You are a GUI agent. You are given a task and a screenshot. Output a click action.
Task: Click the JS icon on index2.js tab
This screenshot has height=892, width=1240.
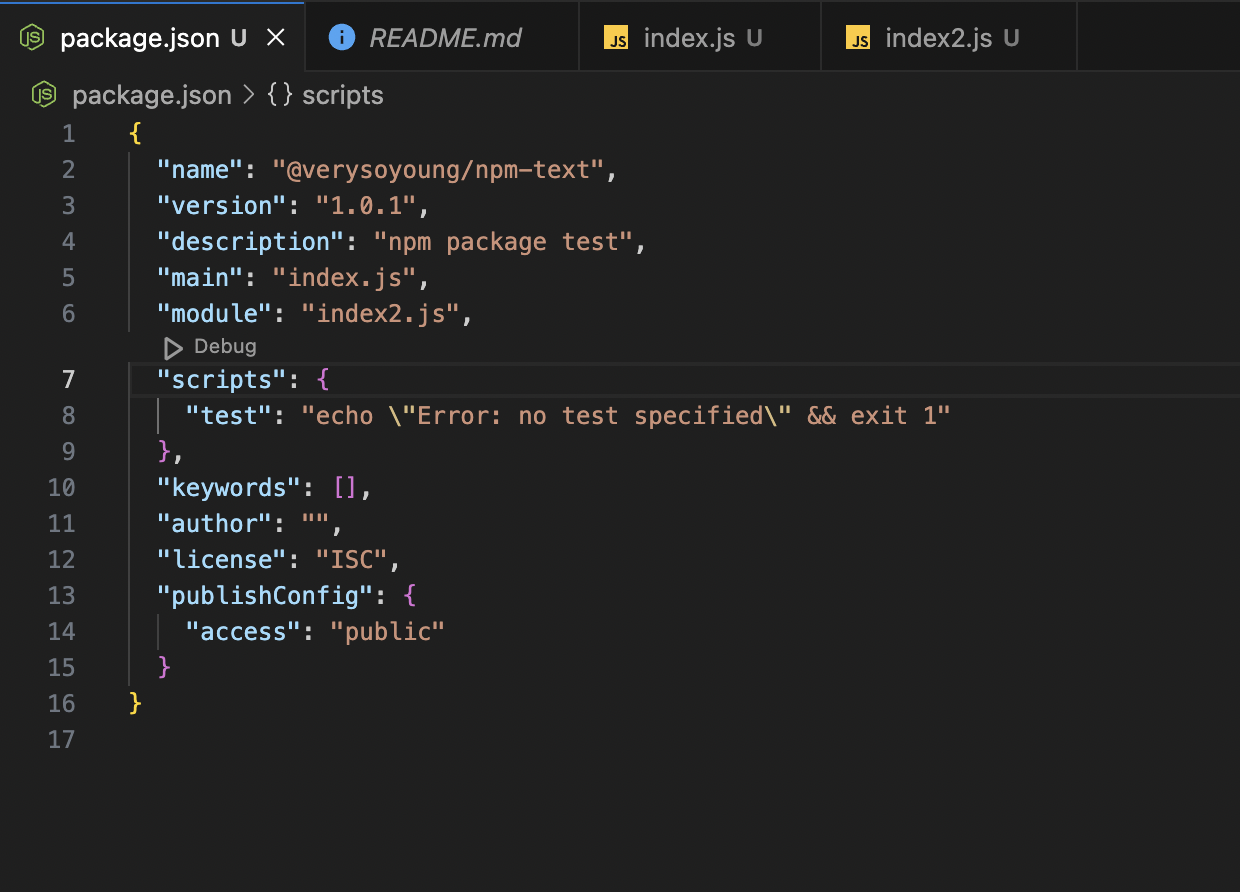pyautogui.click(x=858, y=39)
